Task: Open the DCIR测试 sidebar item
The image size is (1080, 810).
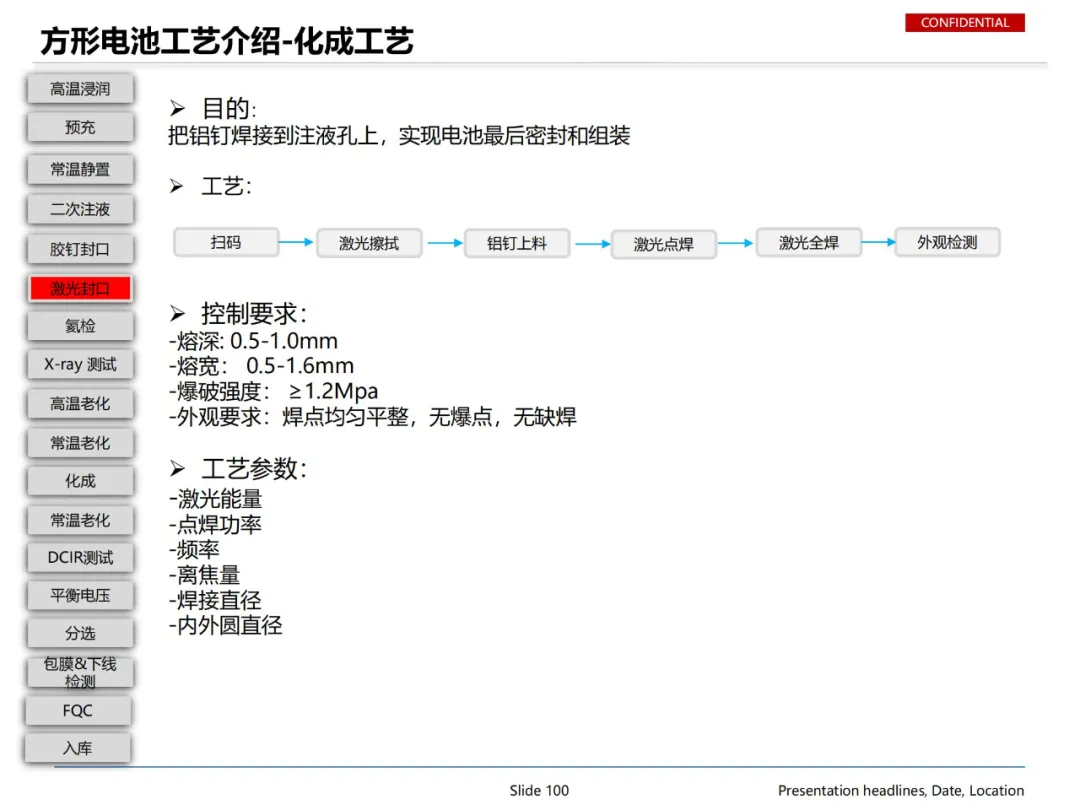Action: [80, 557]
